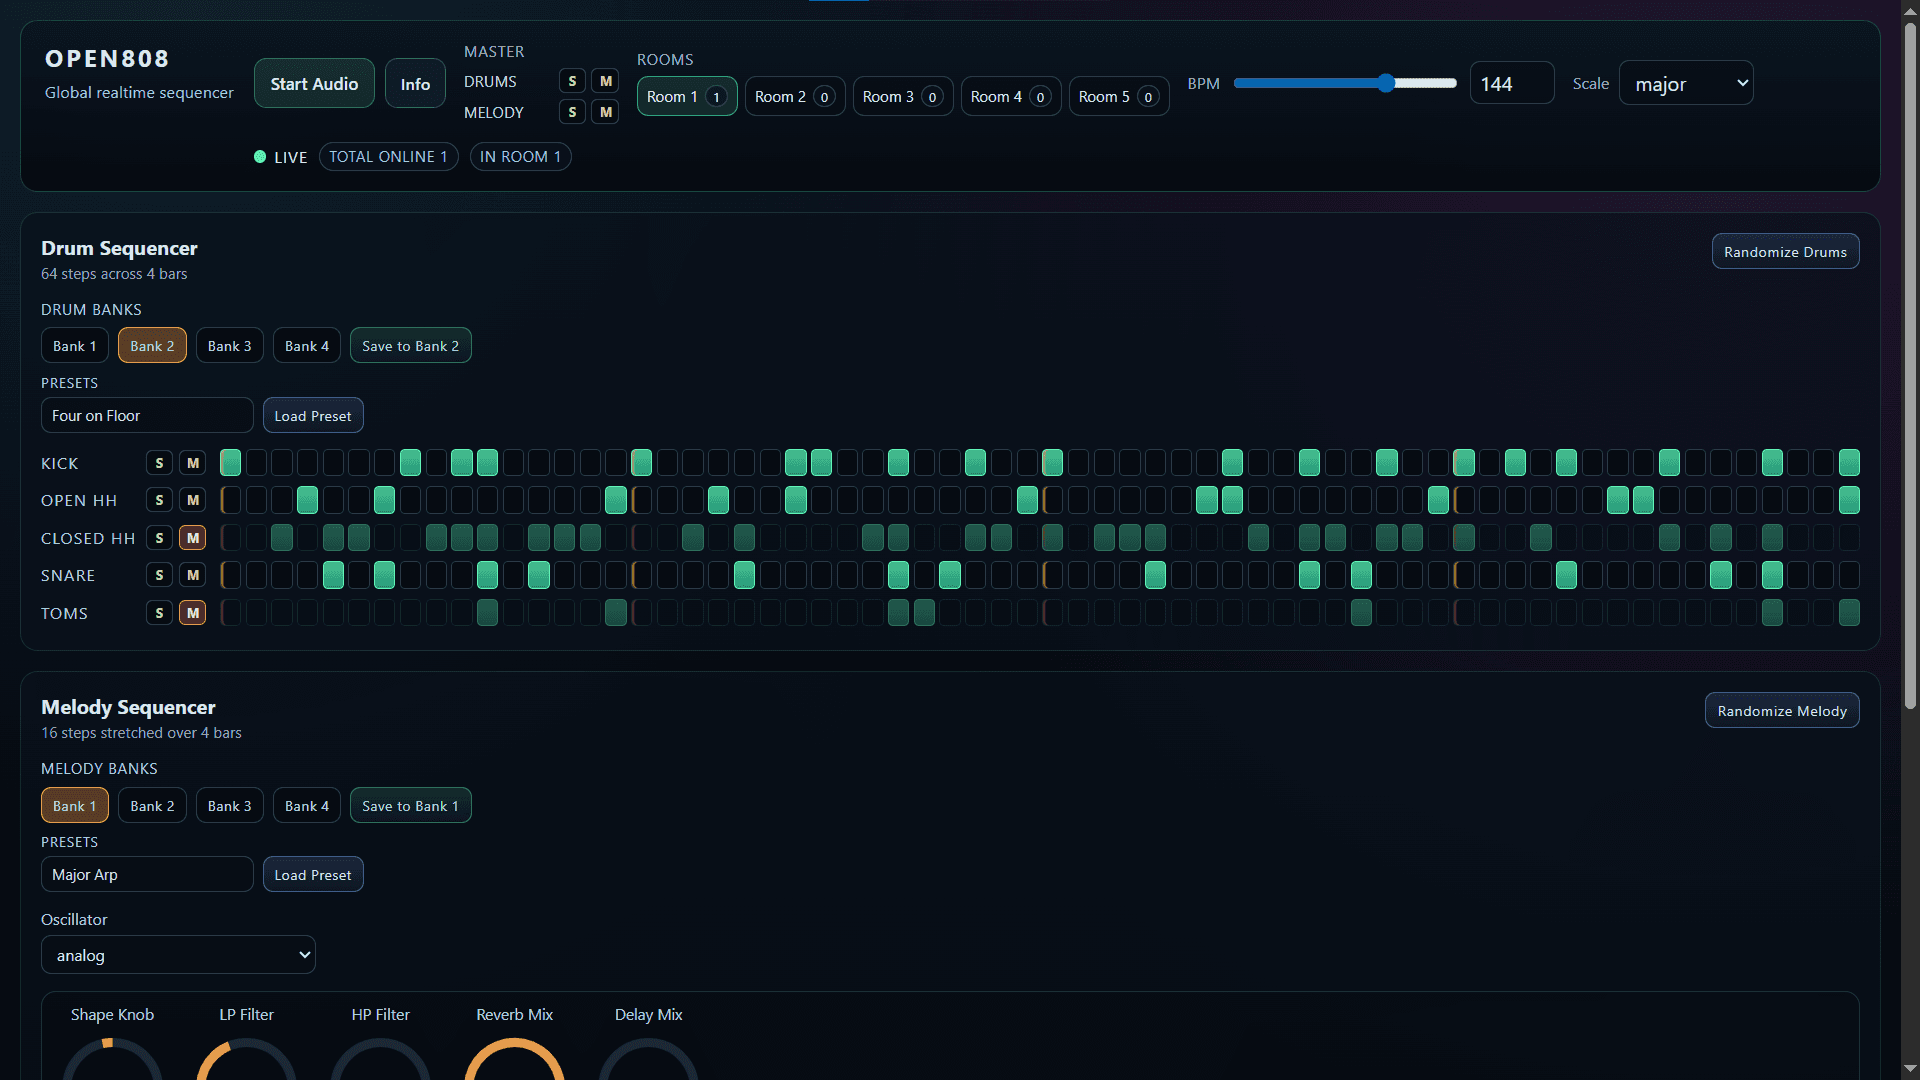Toggle the first step of the KICK row
Screen dimensions: 1920x1080
point(230,462)
